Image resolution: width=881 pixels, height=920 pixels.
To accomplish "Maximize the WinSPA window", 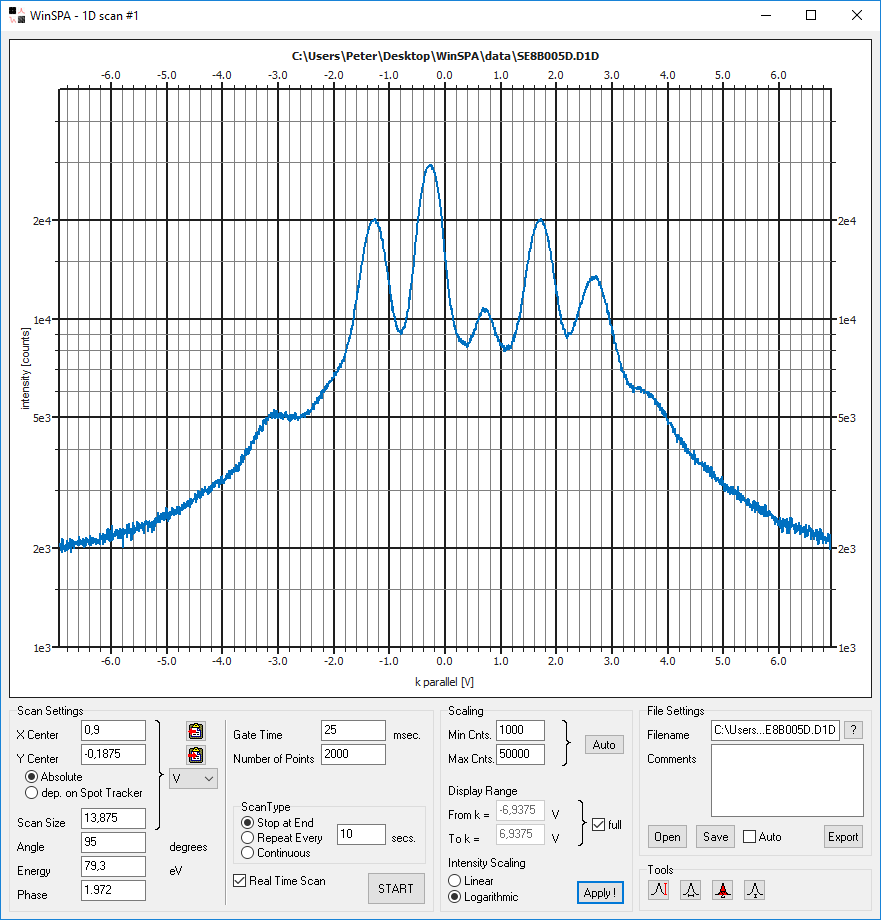I will (811, 15).
